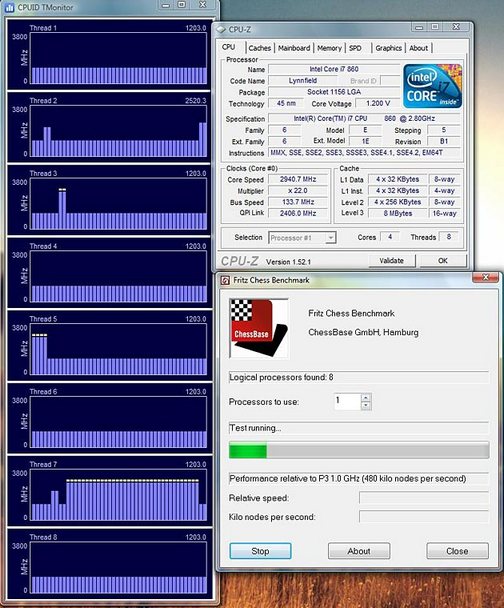
Task: Click the instructions list 'MMX, SSE, SSE2...'
Action: tap(364, 153)
